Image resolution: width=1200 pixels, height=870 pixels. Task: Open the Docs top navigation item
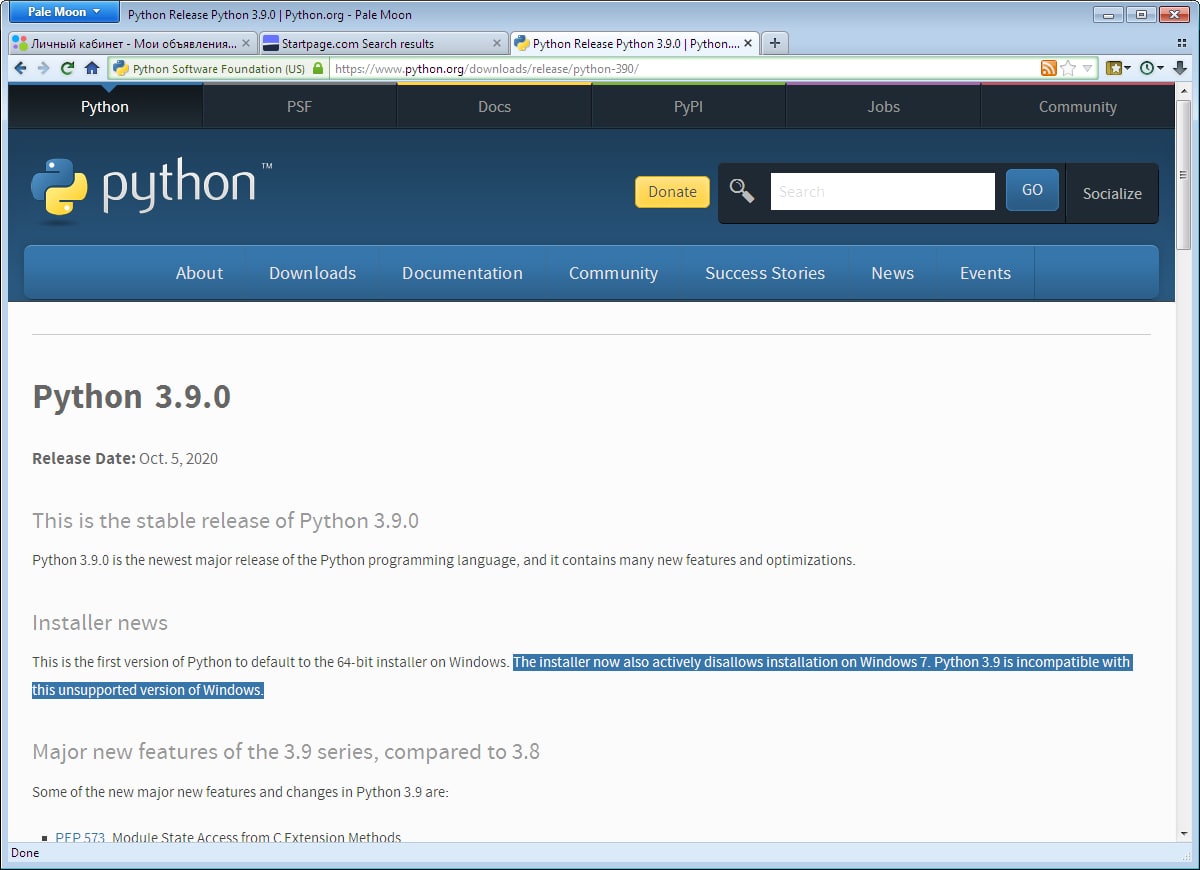(x=494, y=106)
